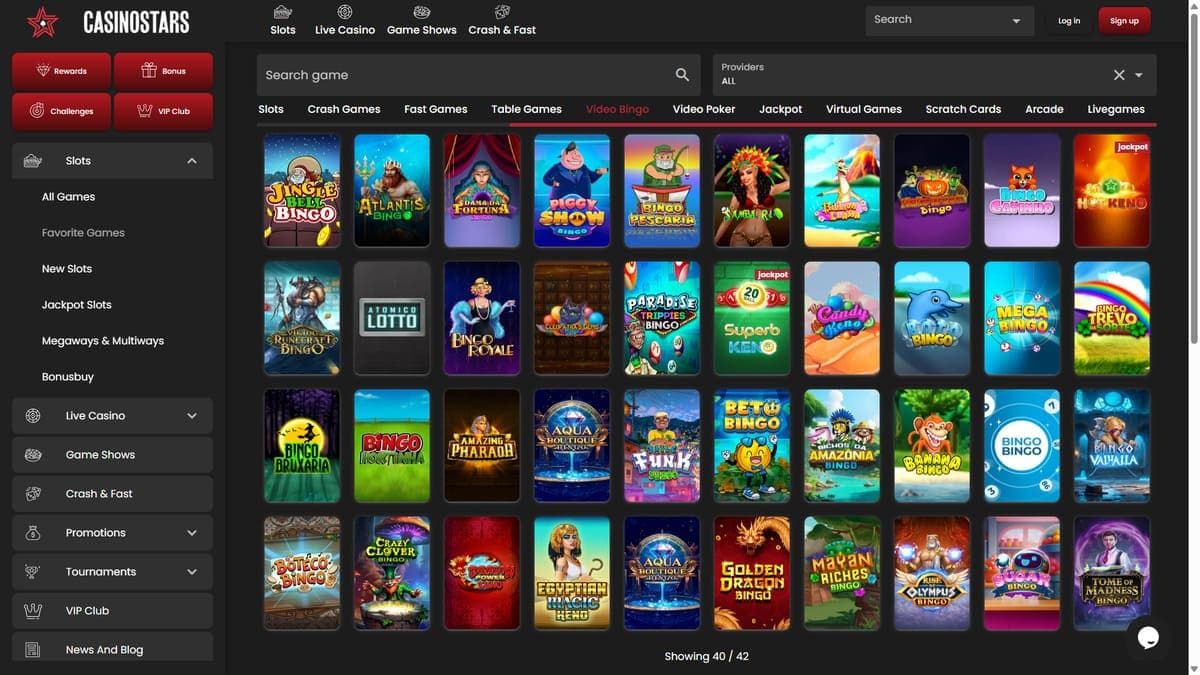Switch to the Crash Games tab
This screenshot has height=675, width=1200.
[344, 109]
